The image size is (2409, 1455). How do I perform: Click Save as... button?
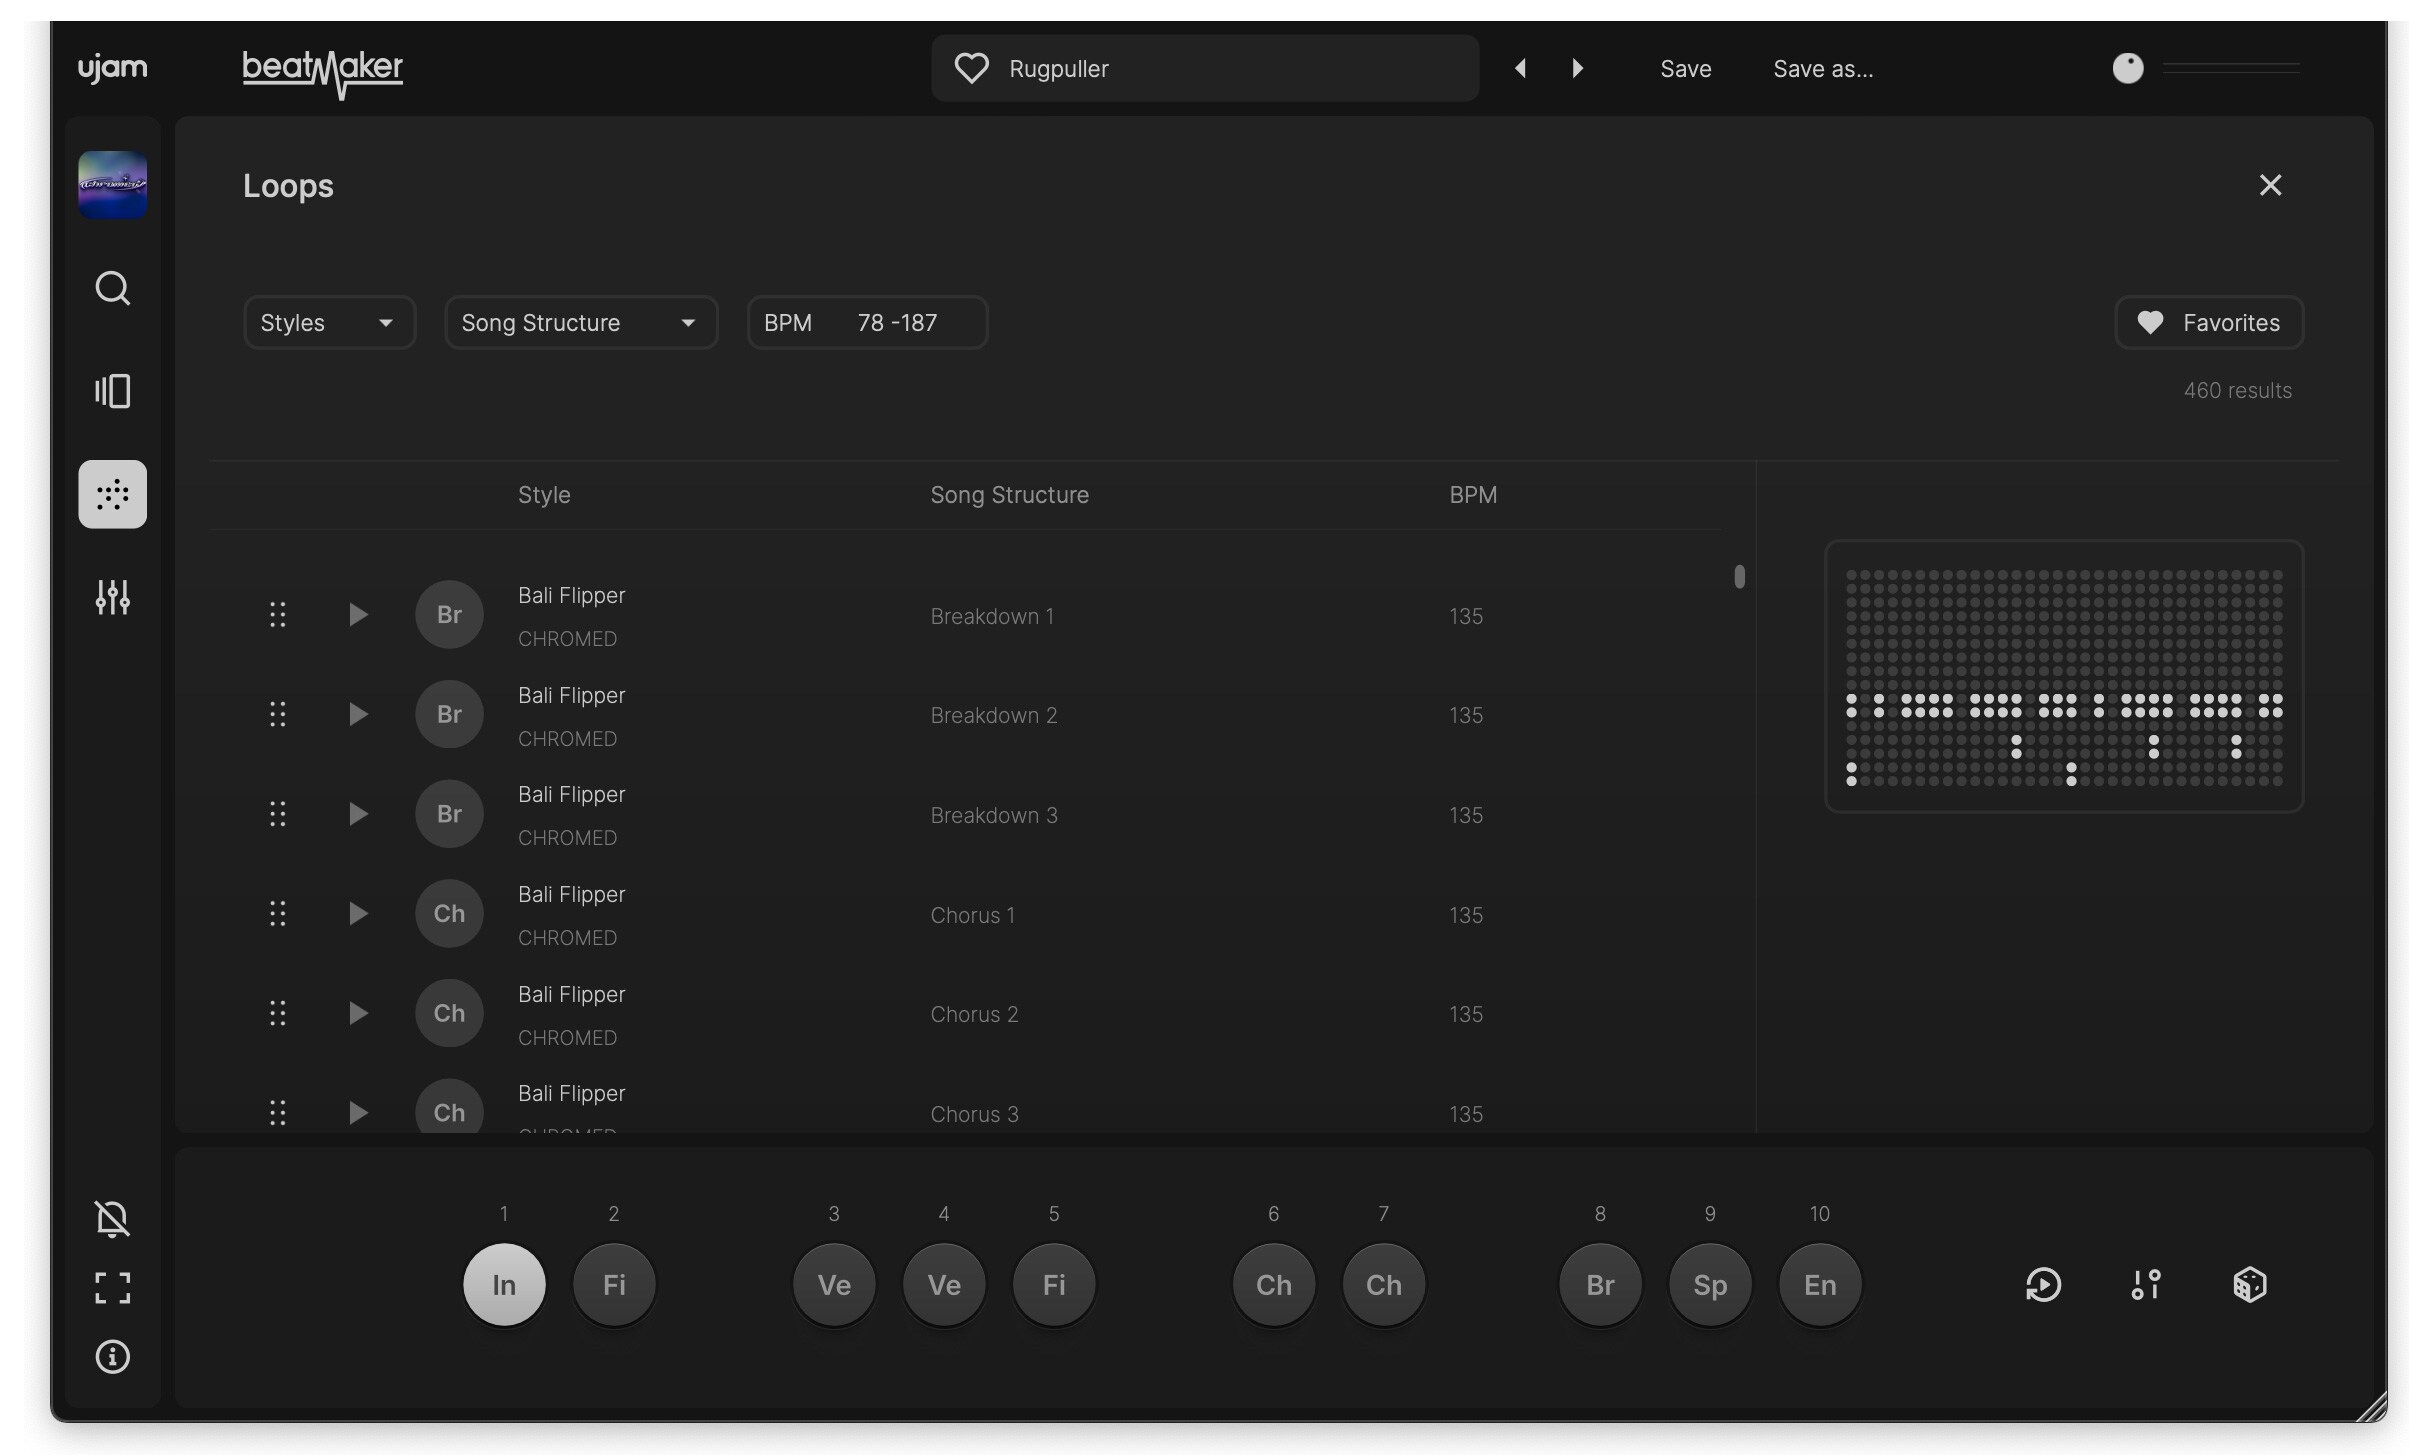click(x=1822, y=69)
